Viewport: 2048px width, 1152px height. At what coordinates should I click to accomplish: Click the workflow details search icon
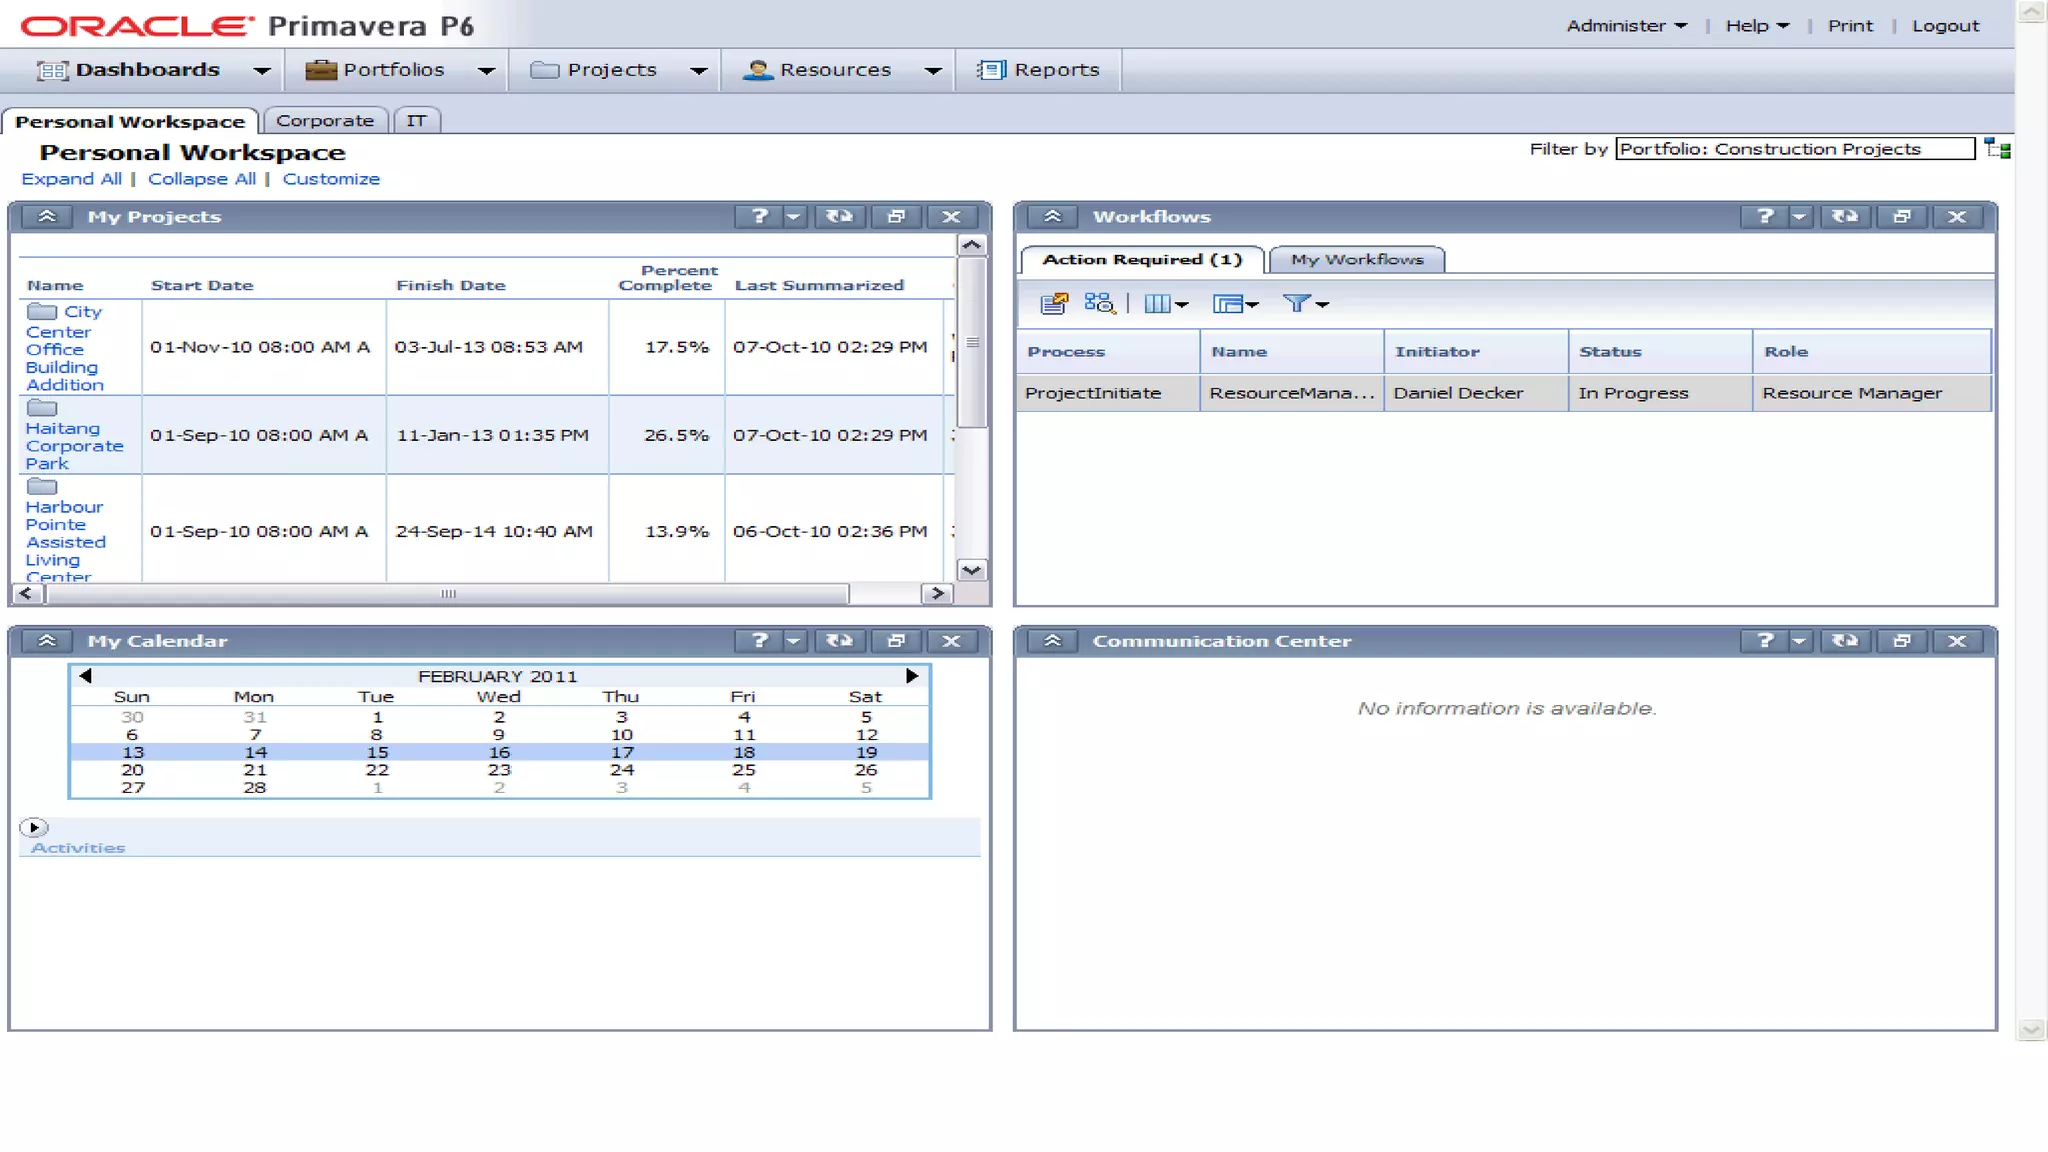(1099, 303)
